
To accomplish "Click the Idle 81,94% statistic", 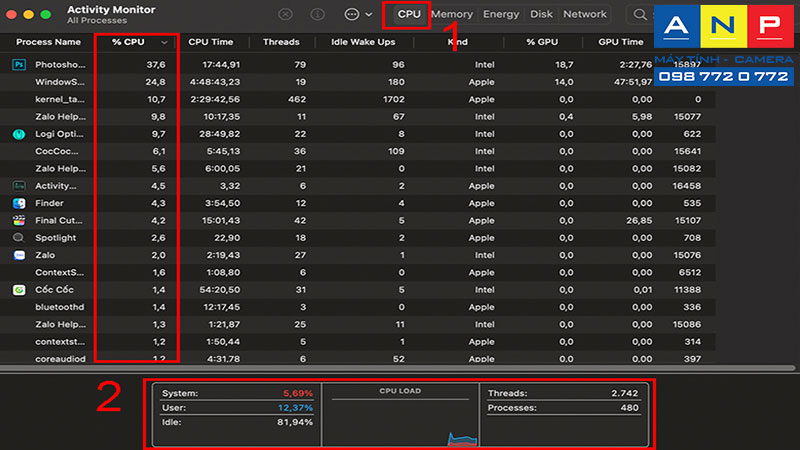I will pos(237,422).
